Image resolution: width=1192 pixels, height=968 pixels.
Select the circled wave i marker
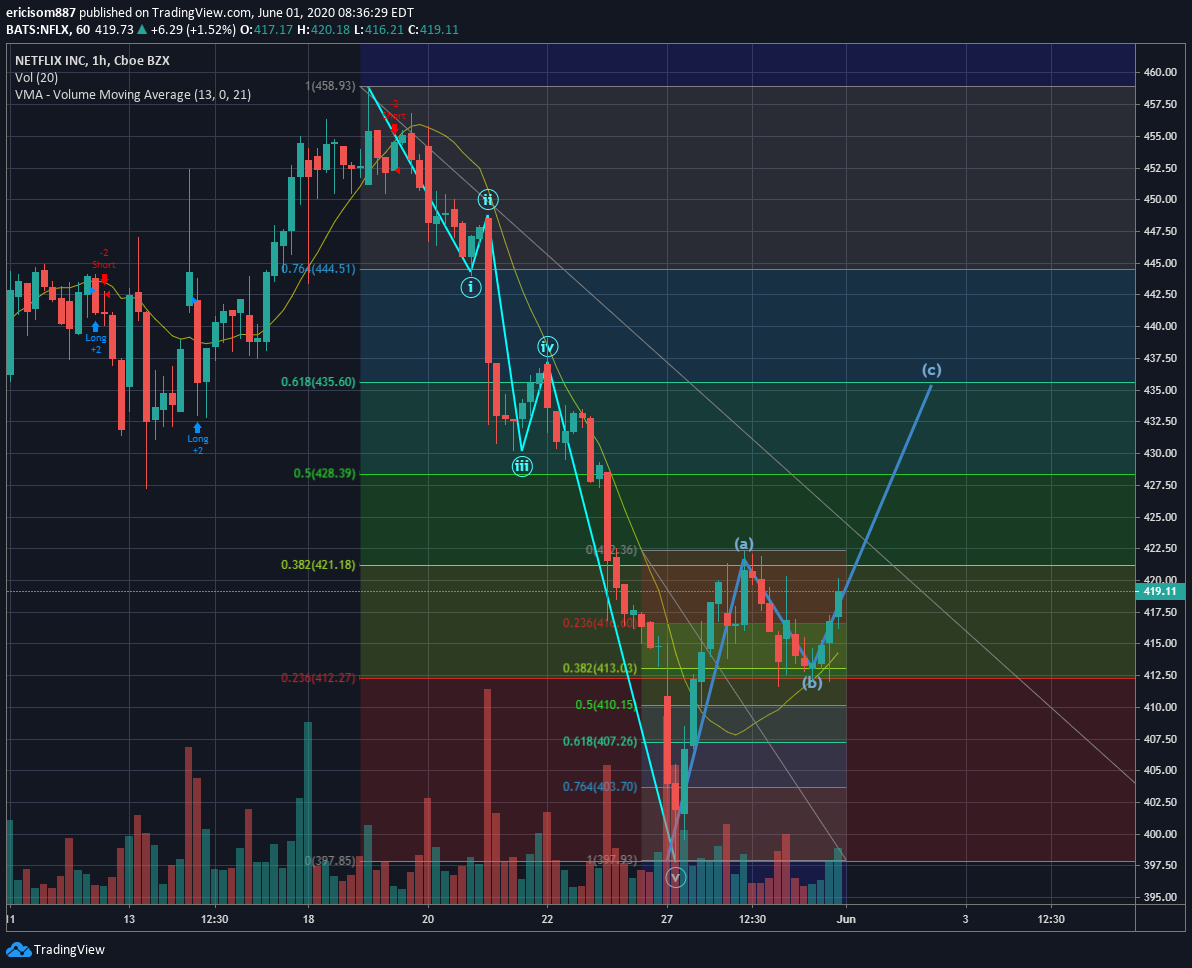coord(471,287)
